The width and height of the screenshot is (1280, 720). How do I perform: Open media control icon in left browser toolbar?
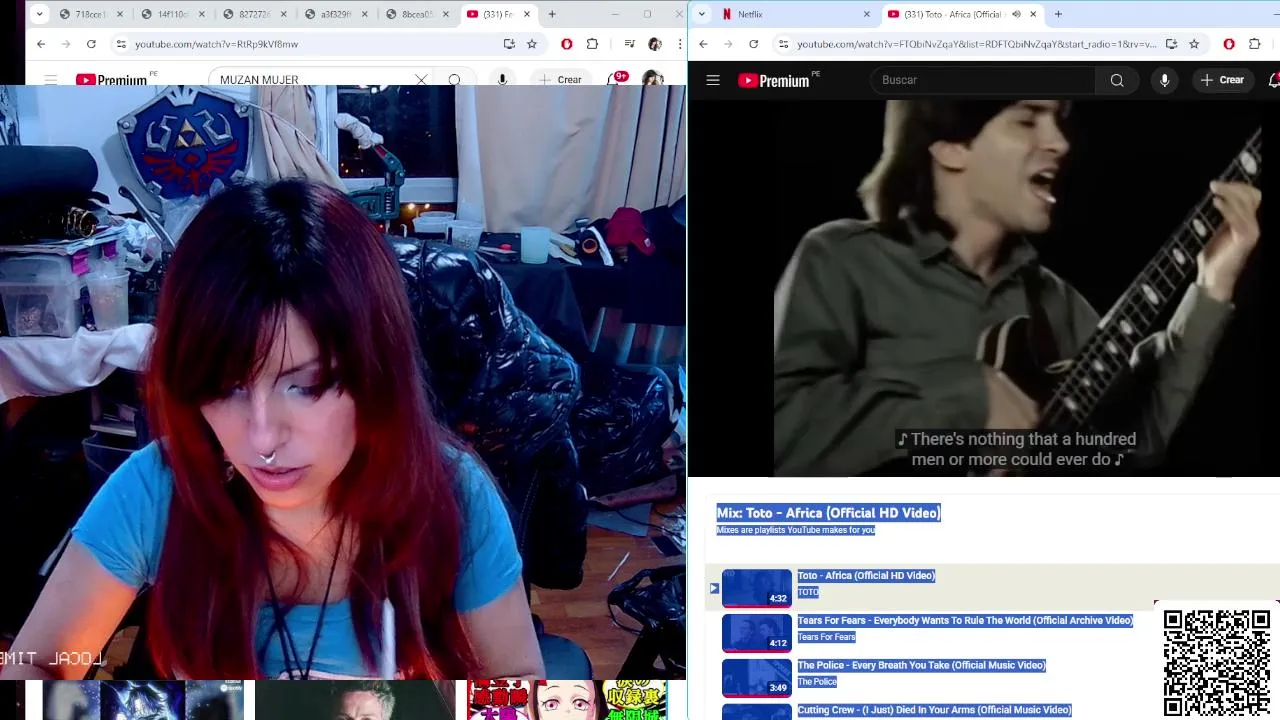click(x=629, y=44)
